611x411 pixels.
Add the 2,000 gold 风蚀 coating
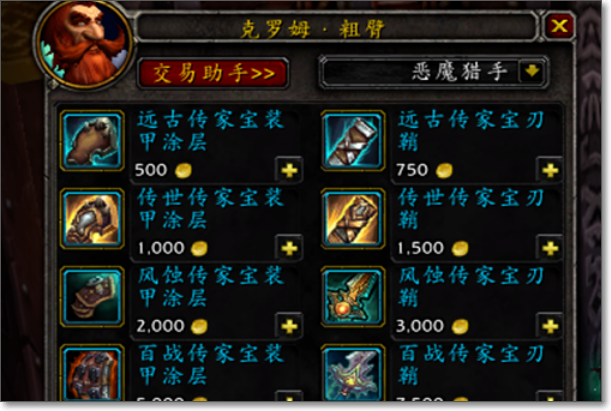point(289,326)
